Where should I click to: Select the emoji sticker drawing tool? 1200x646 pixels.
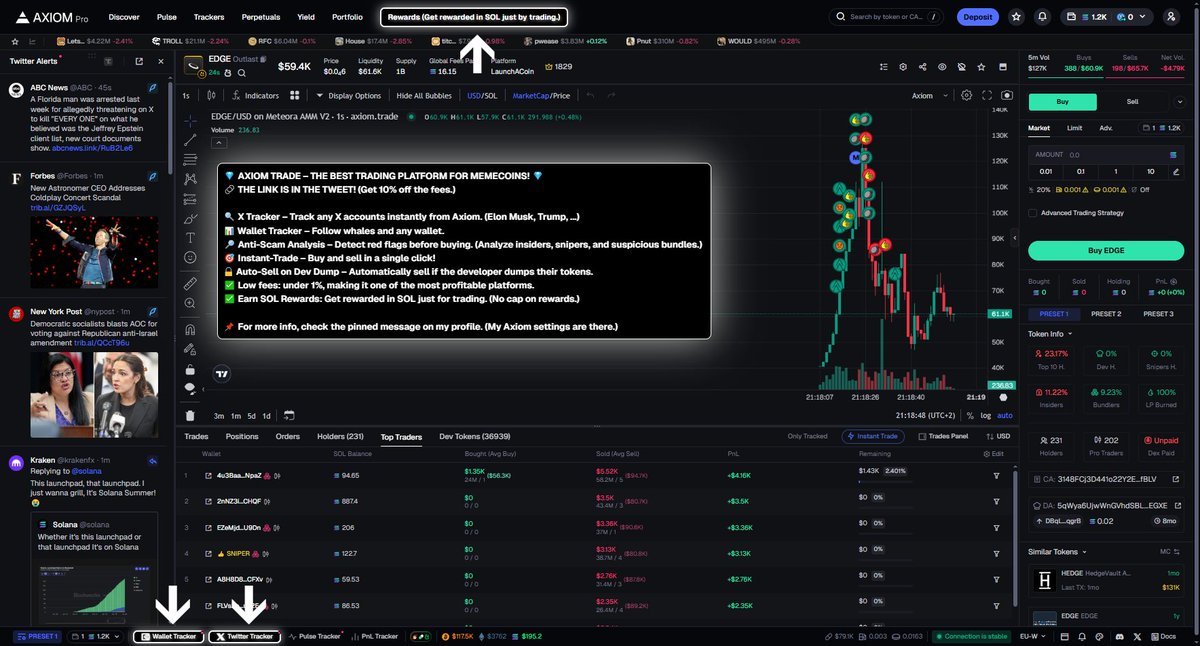tap(190, 258)
